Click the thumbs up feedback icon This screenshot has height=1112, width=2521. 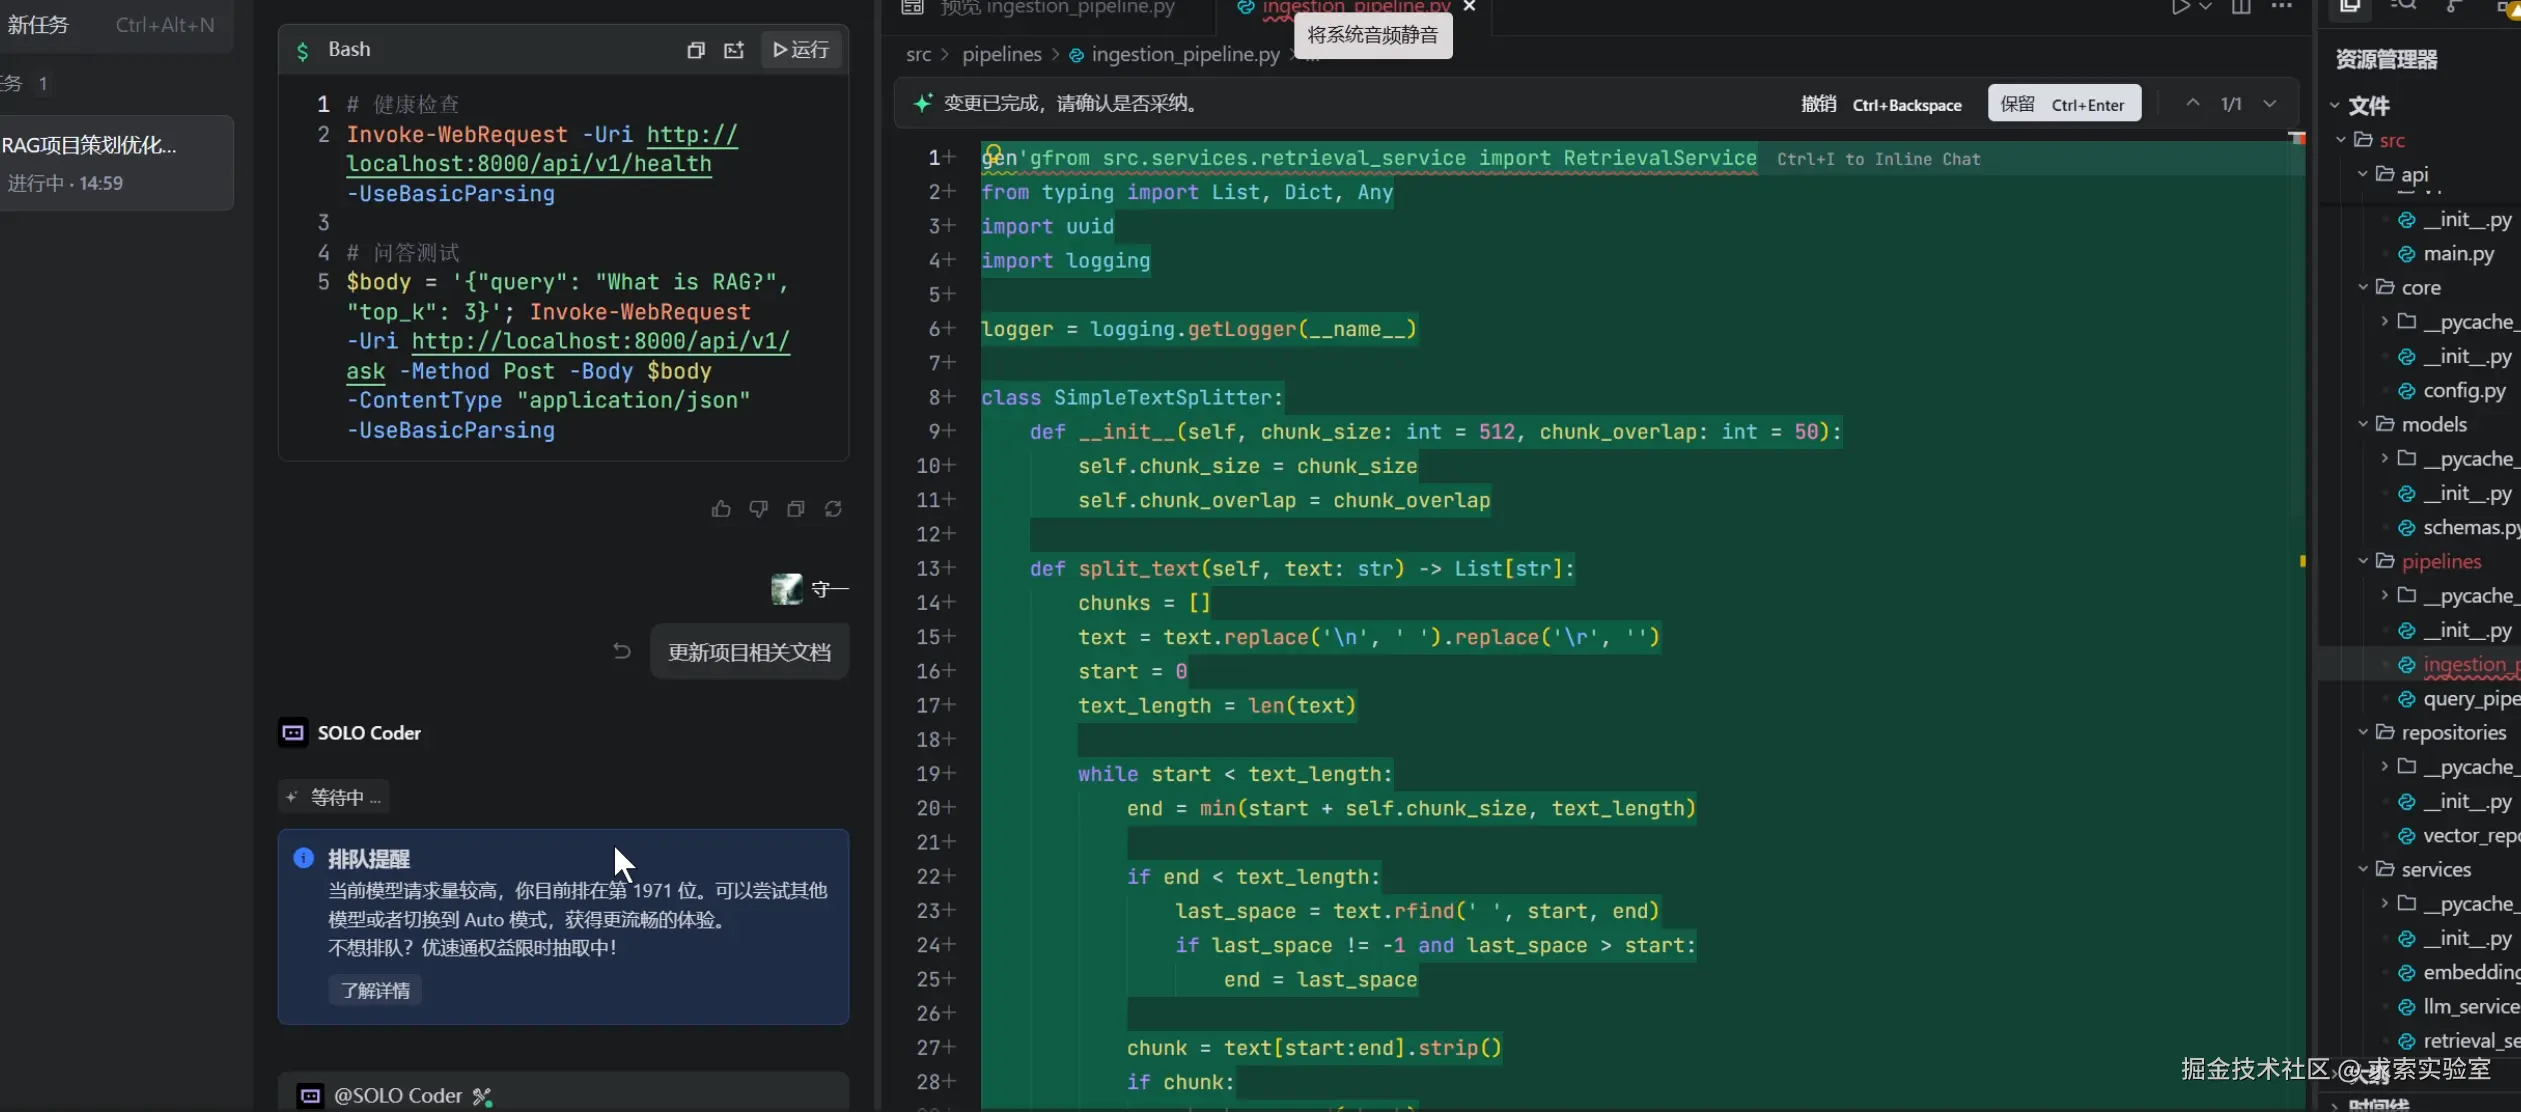coord(721,509)
